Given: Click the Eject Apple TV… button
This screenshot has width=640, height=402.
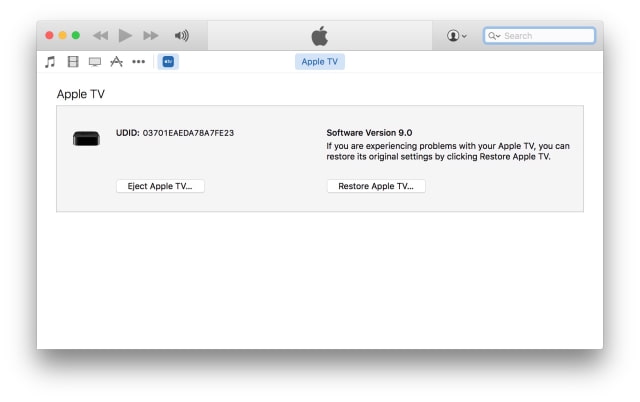Looking at the screenshot, I should coord(160,186).
